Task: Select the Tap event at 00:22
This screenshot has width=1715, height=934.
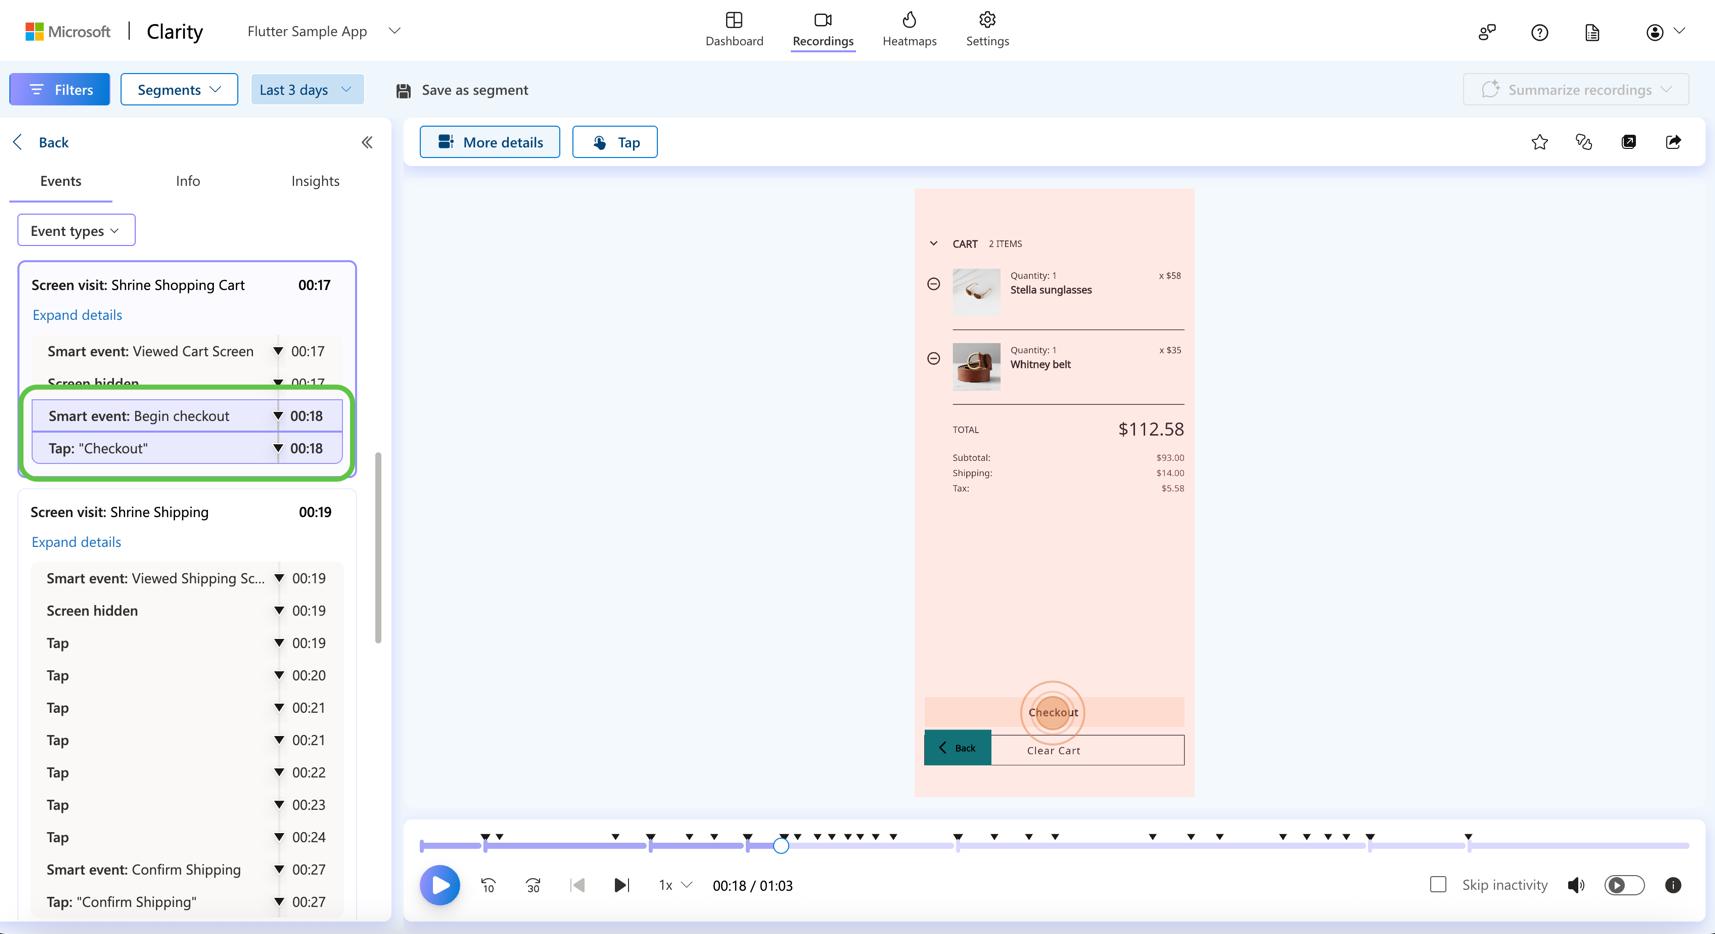Action: [187, 772]
